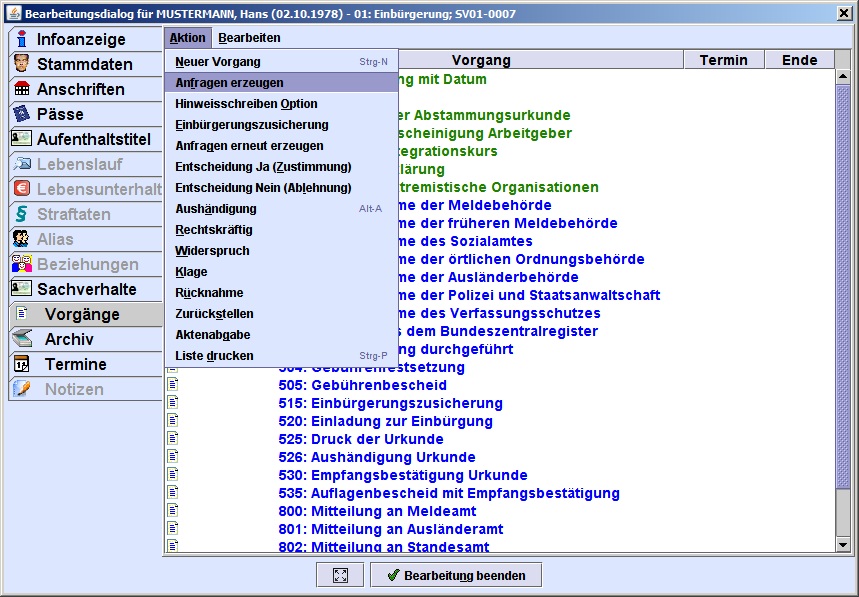This screenshot has height=597, width=859.
Task: Click the Pässe passport icon
Action: 21,114
